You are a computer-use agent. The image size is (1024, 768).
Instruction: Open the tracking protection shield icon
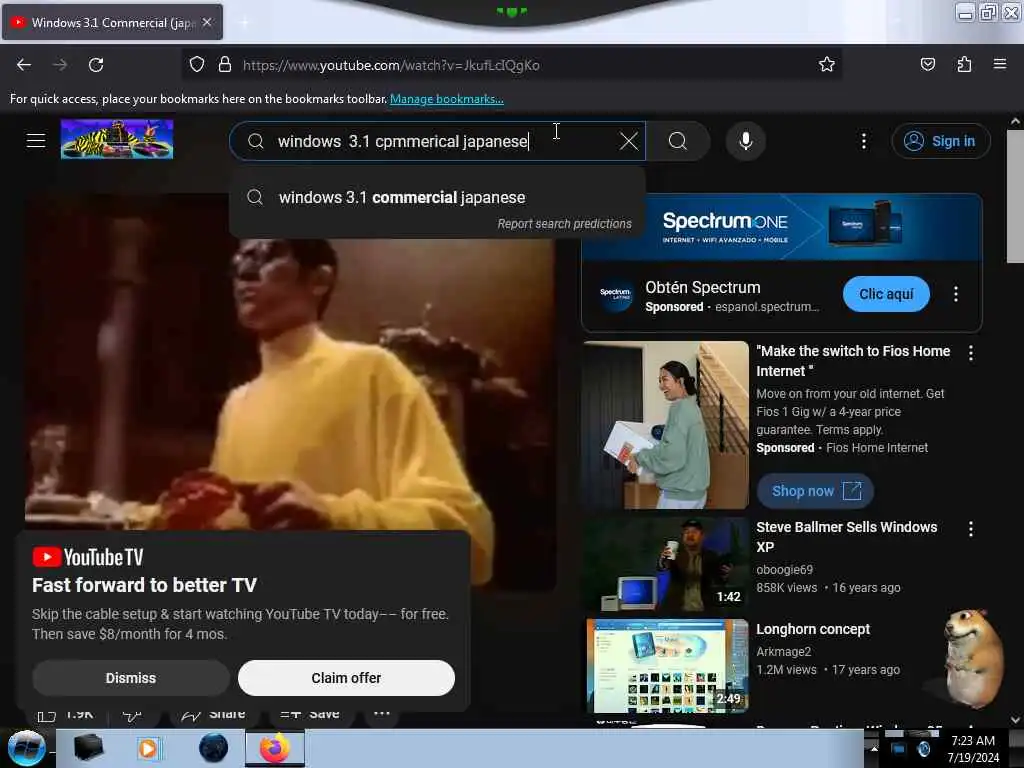(x=197, y=65)
